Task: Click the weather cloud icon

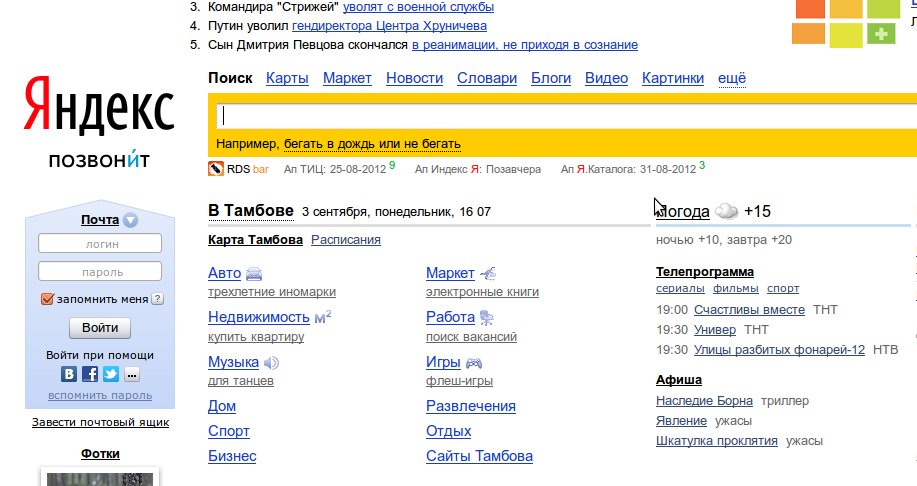Action: [x=727, y=212]
